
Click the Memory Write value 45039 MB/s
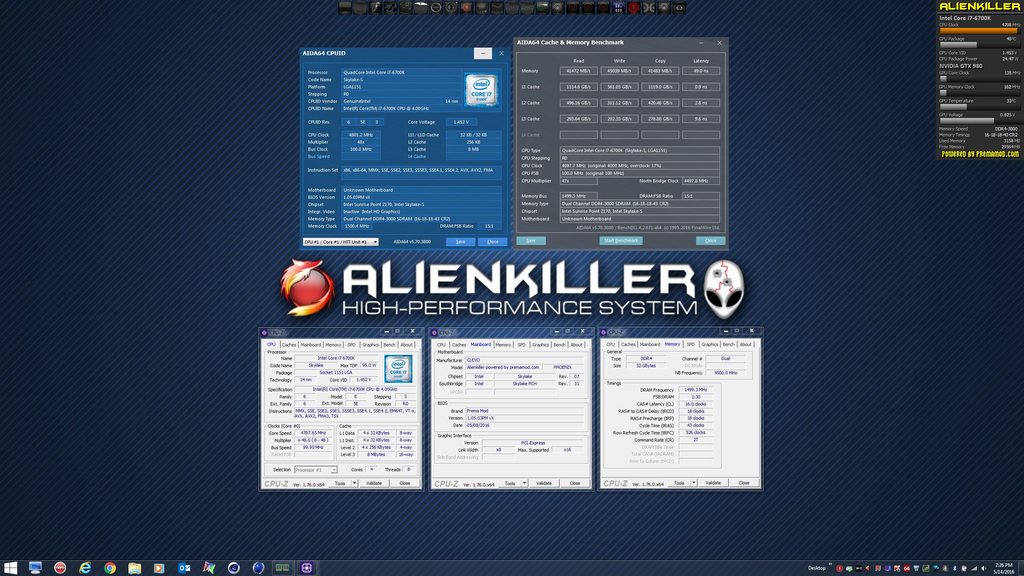[x=619, y=71]
